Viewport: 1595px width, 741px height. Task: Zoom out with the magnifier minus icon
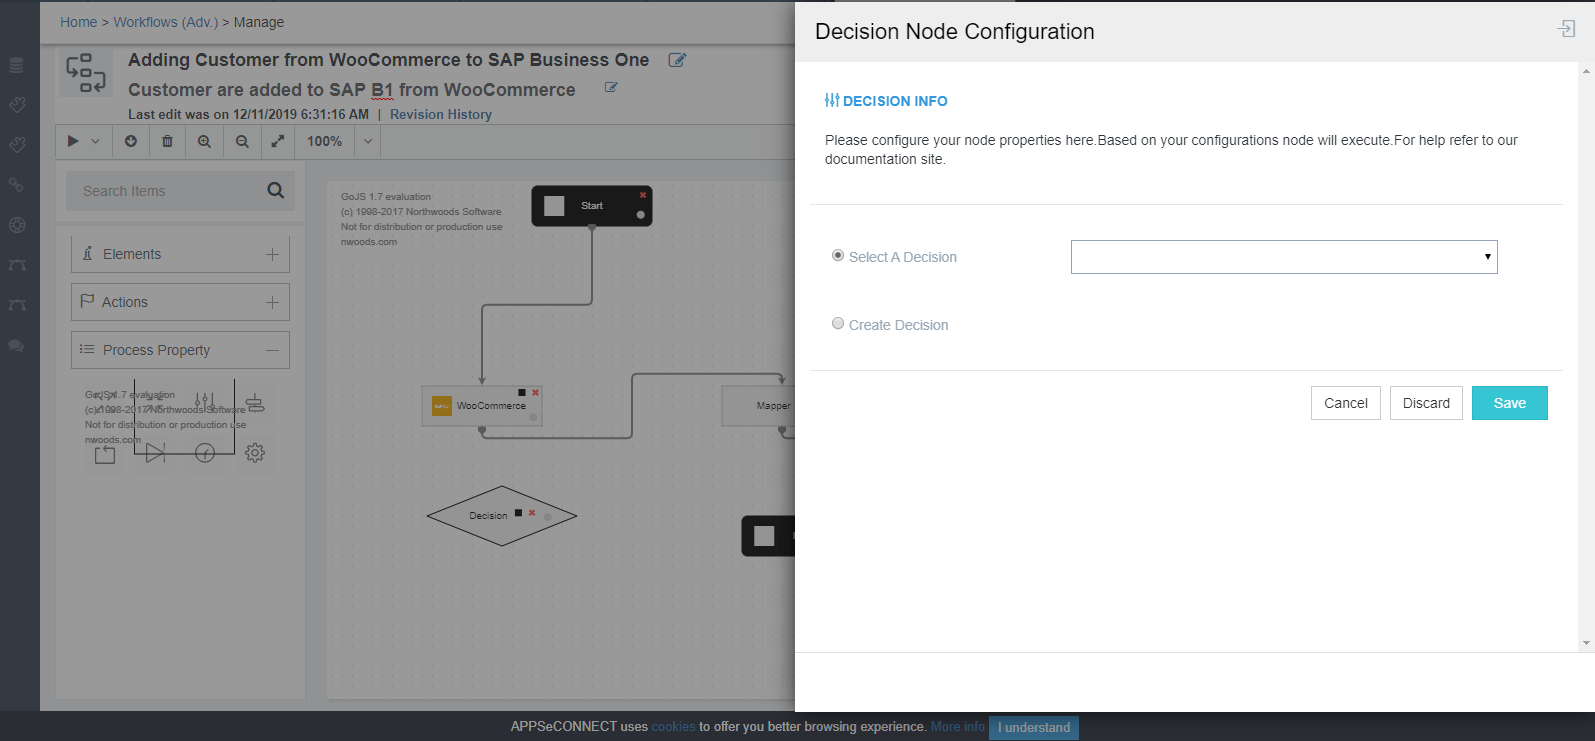click(242, 141)
